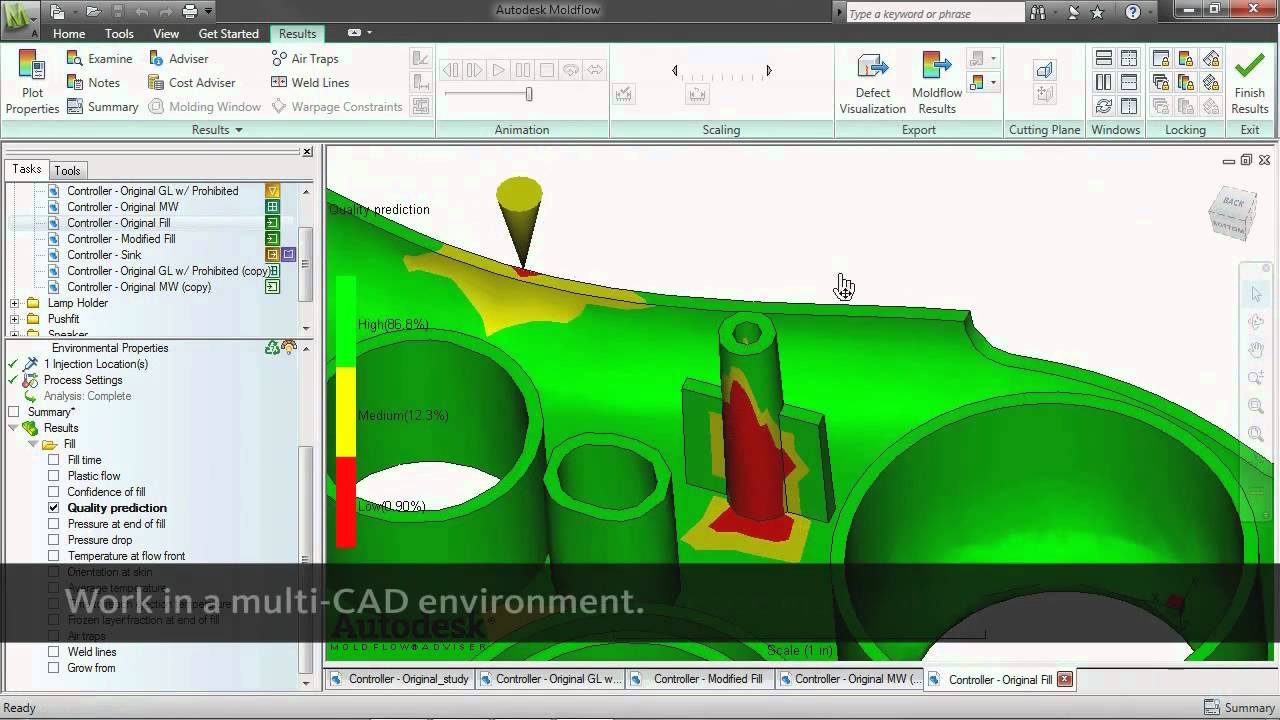Check the Pressure drop result
The height and width of the screenshot is (720, 1280).
tap(54, 540)
